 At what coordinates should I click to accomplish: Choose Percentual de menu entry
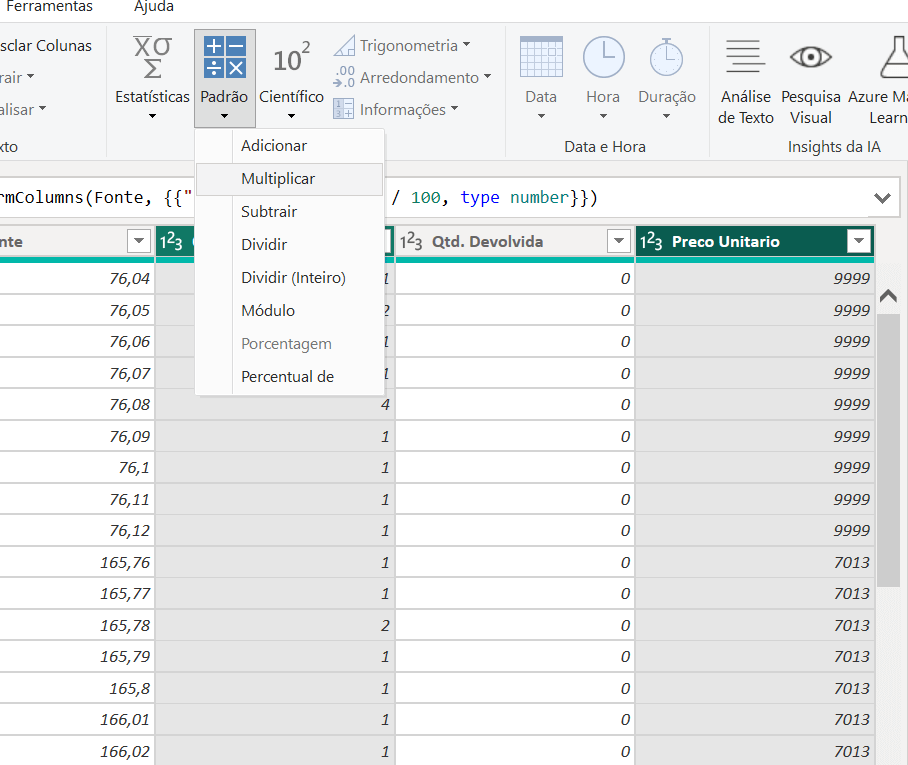290,377
